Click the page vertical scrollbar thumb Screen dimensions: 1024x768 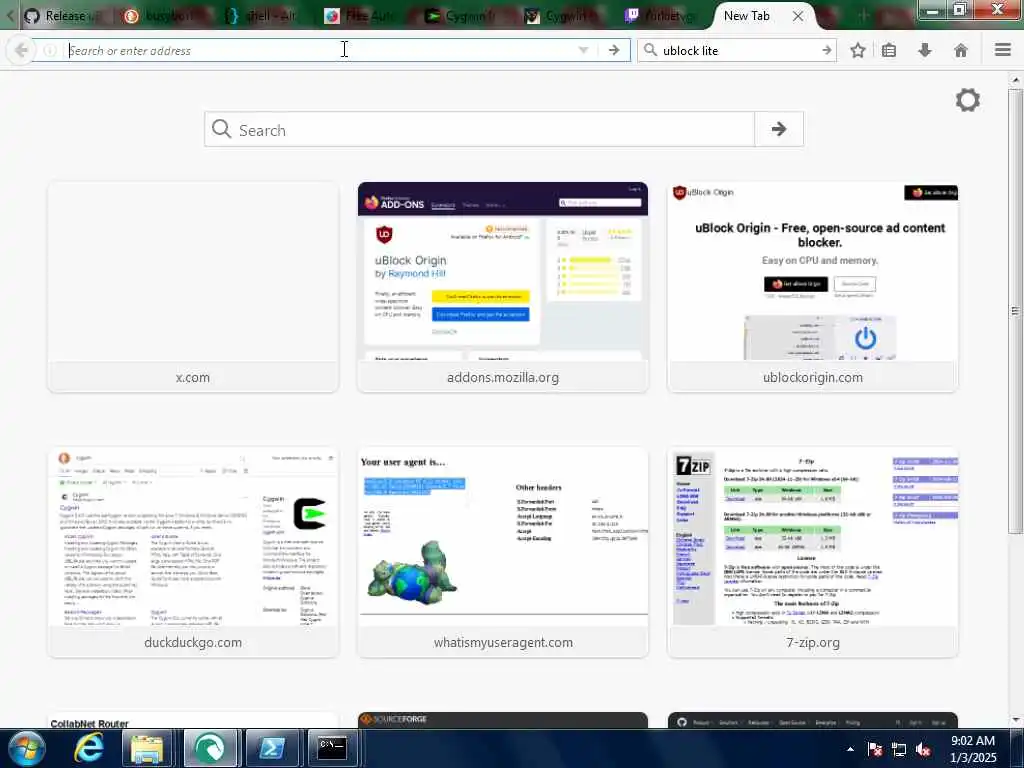[x=1016, y=311]
